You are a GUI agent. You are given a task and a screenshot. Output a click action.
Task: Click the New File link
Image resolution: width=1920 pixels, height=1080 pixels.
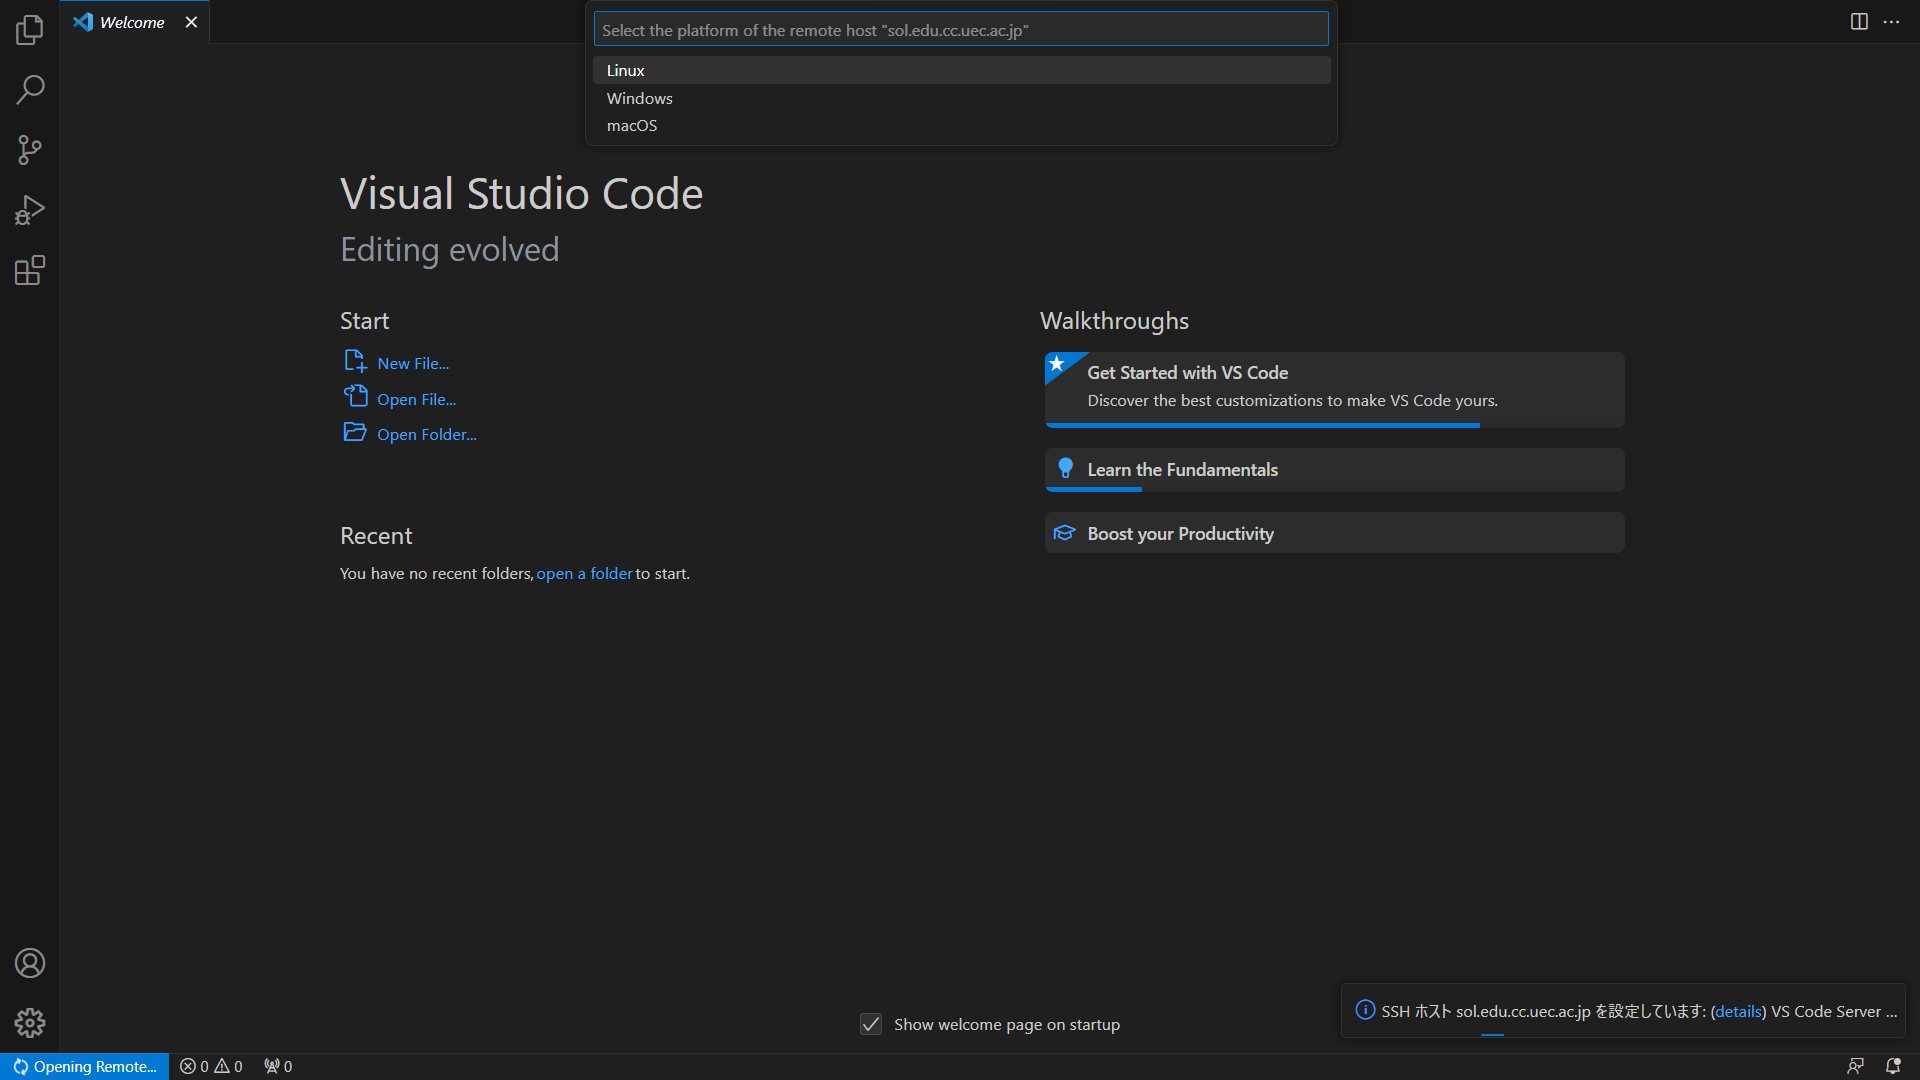(413, 363)
